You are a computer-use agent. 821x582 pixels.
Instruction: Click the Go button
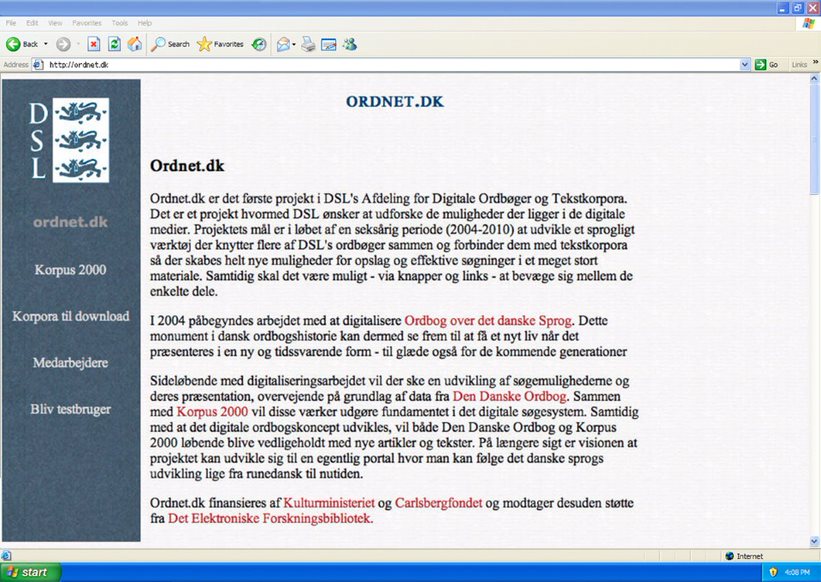pyautogui.click(x=767, y=65)
